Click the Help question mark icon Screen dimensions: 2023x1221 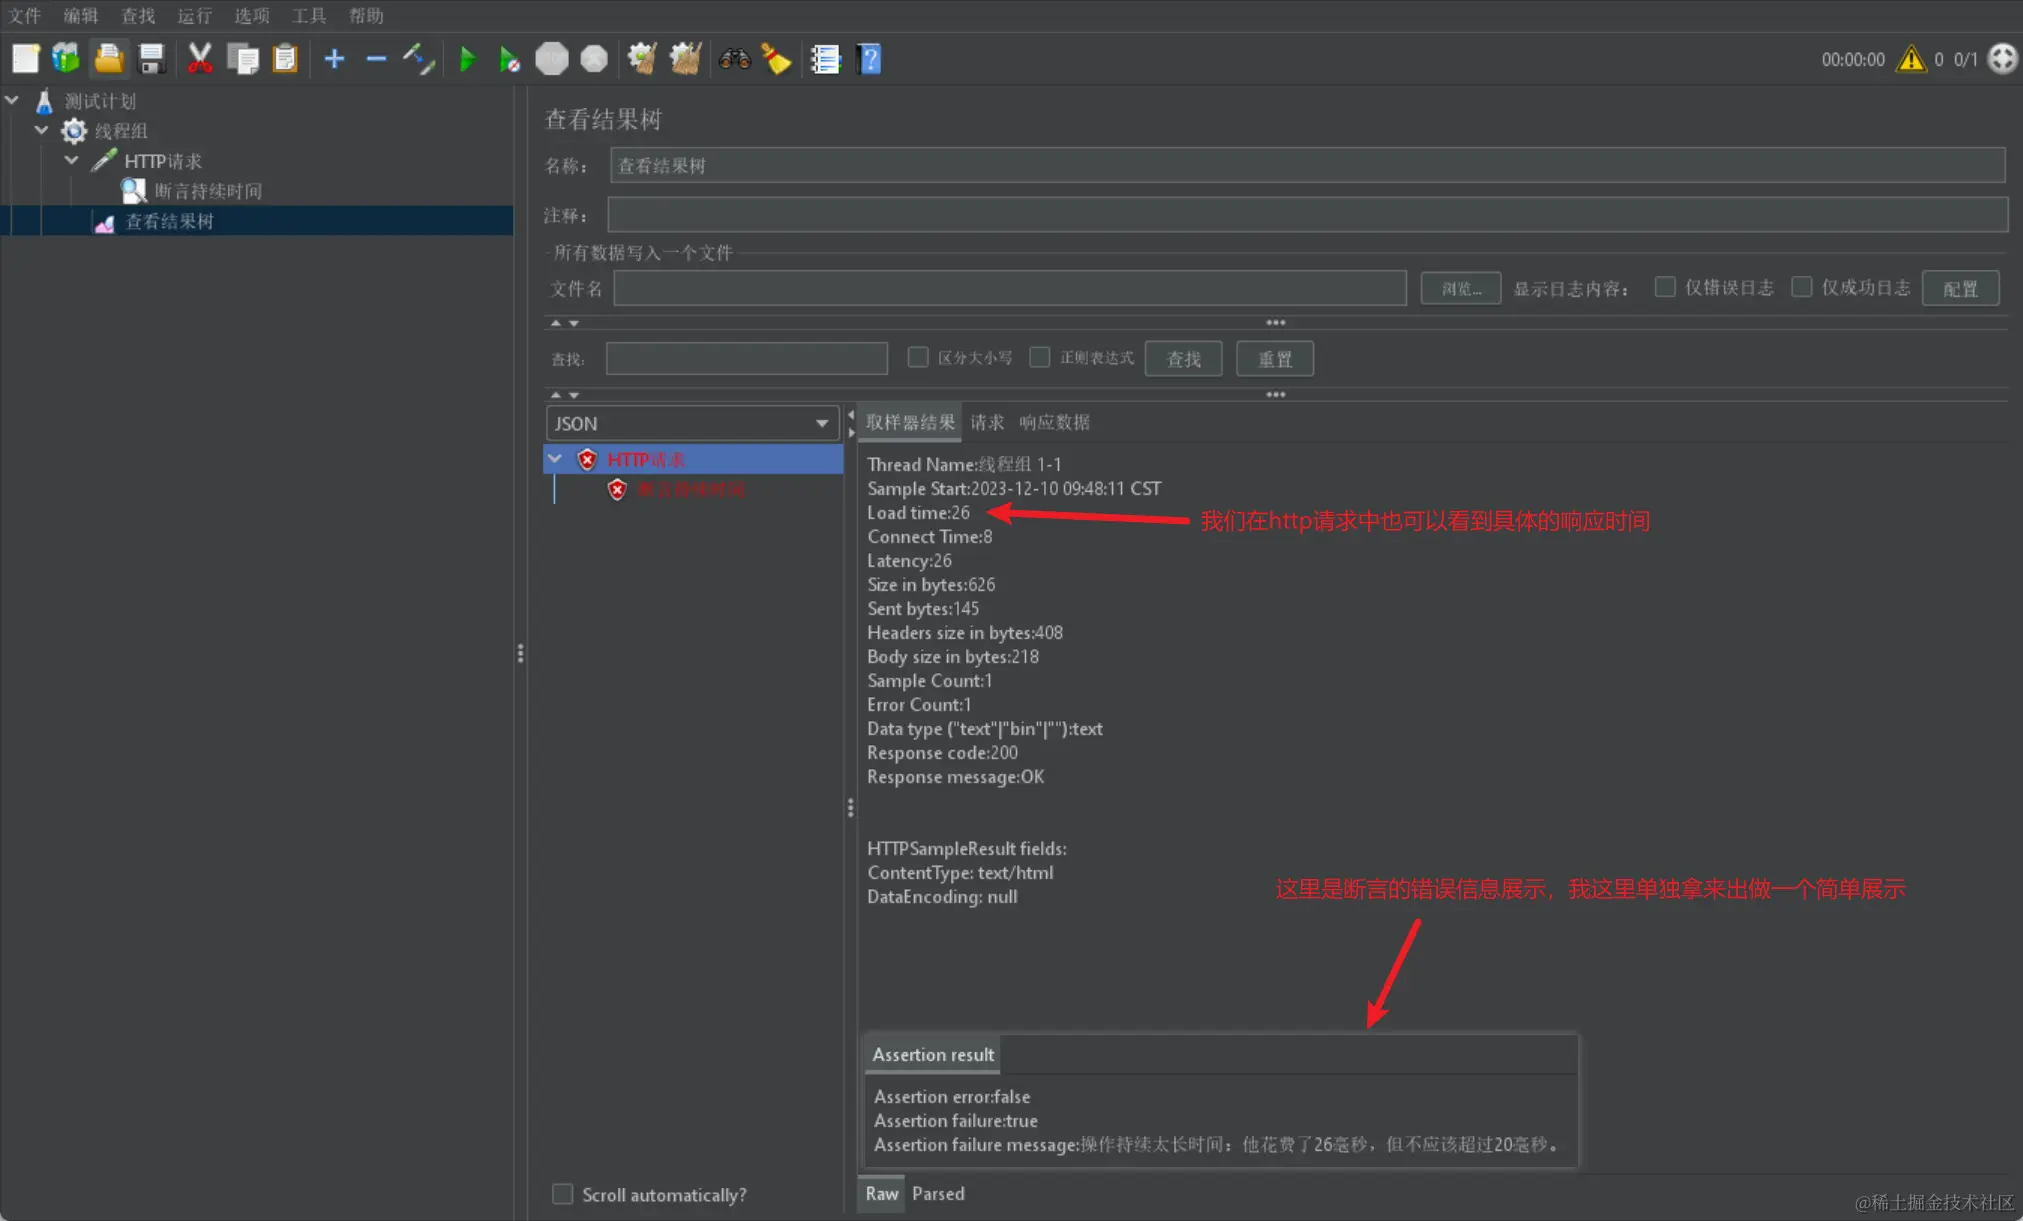869,59
